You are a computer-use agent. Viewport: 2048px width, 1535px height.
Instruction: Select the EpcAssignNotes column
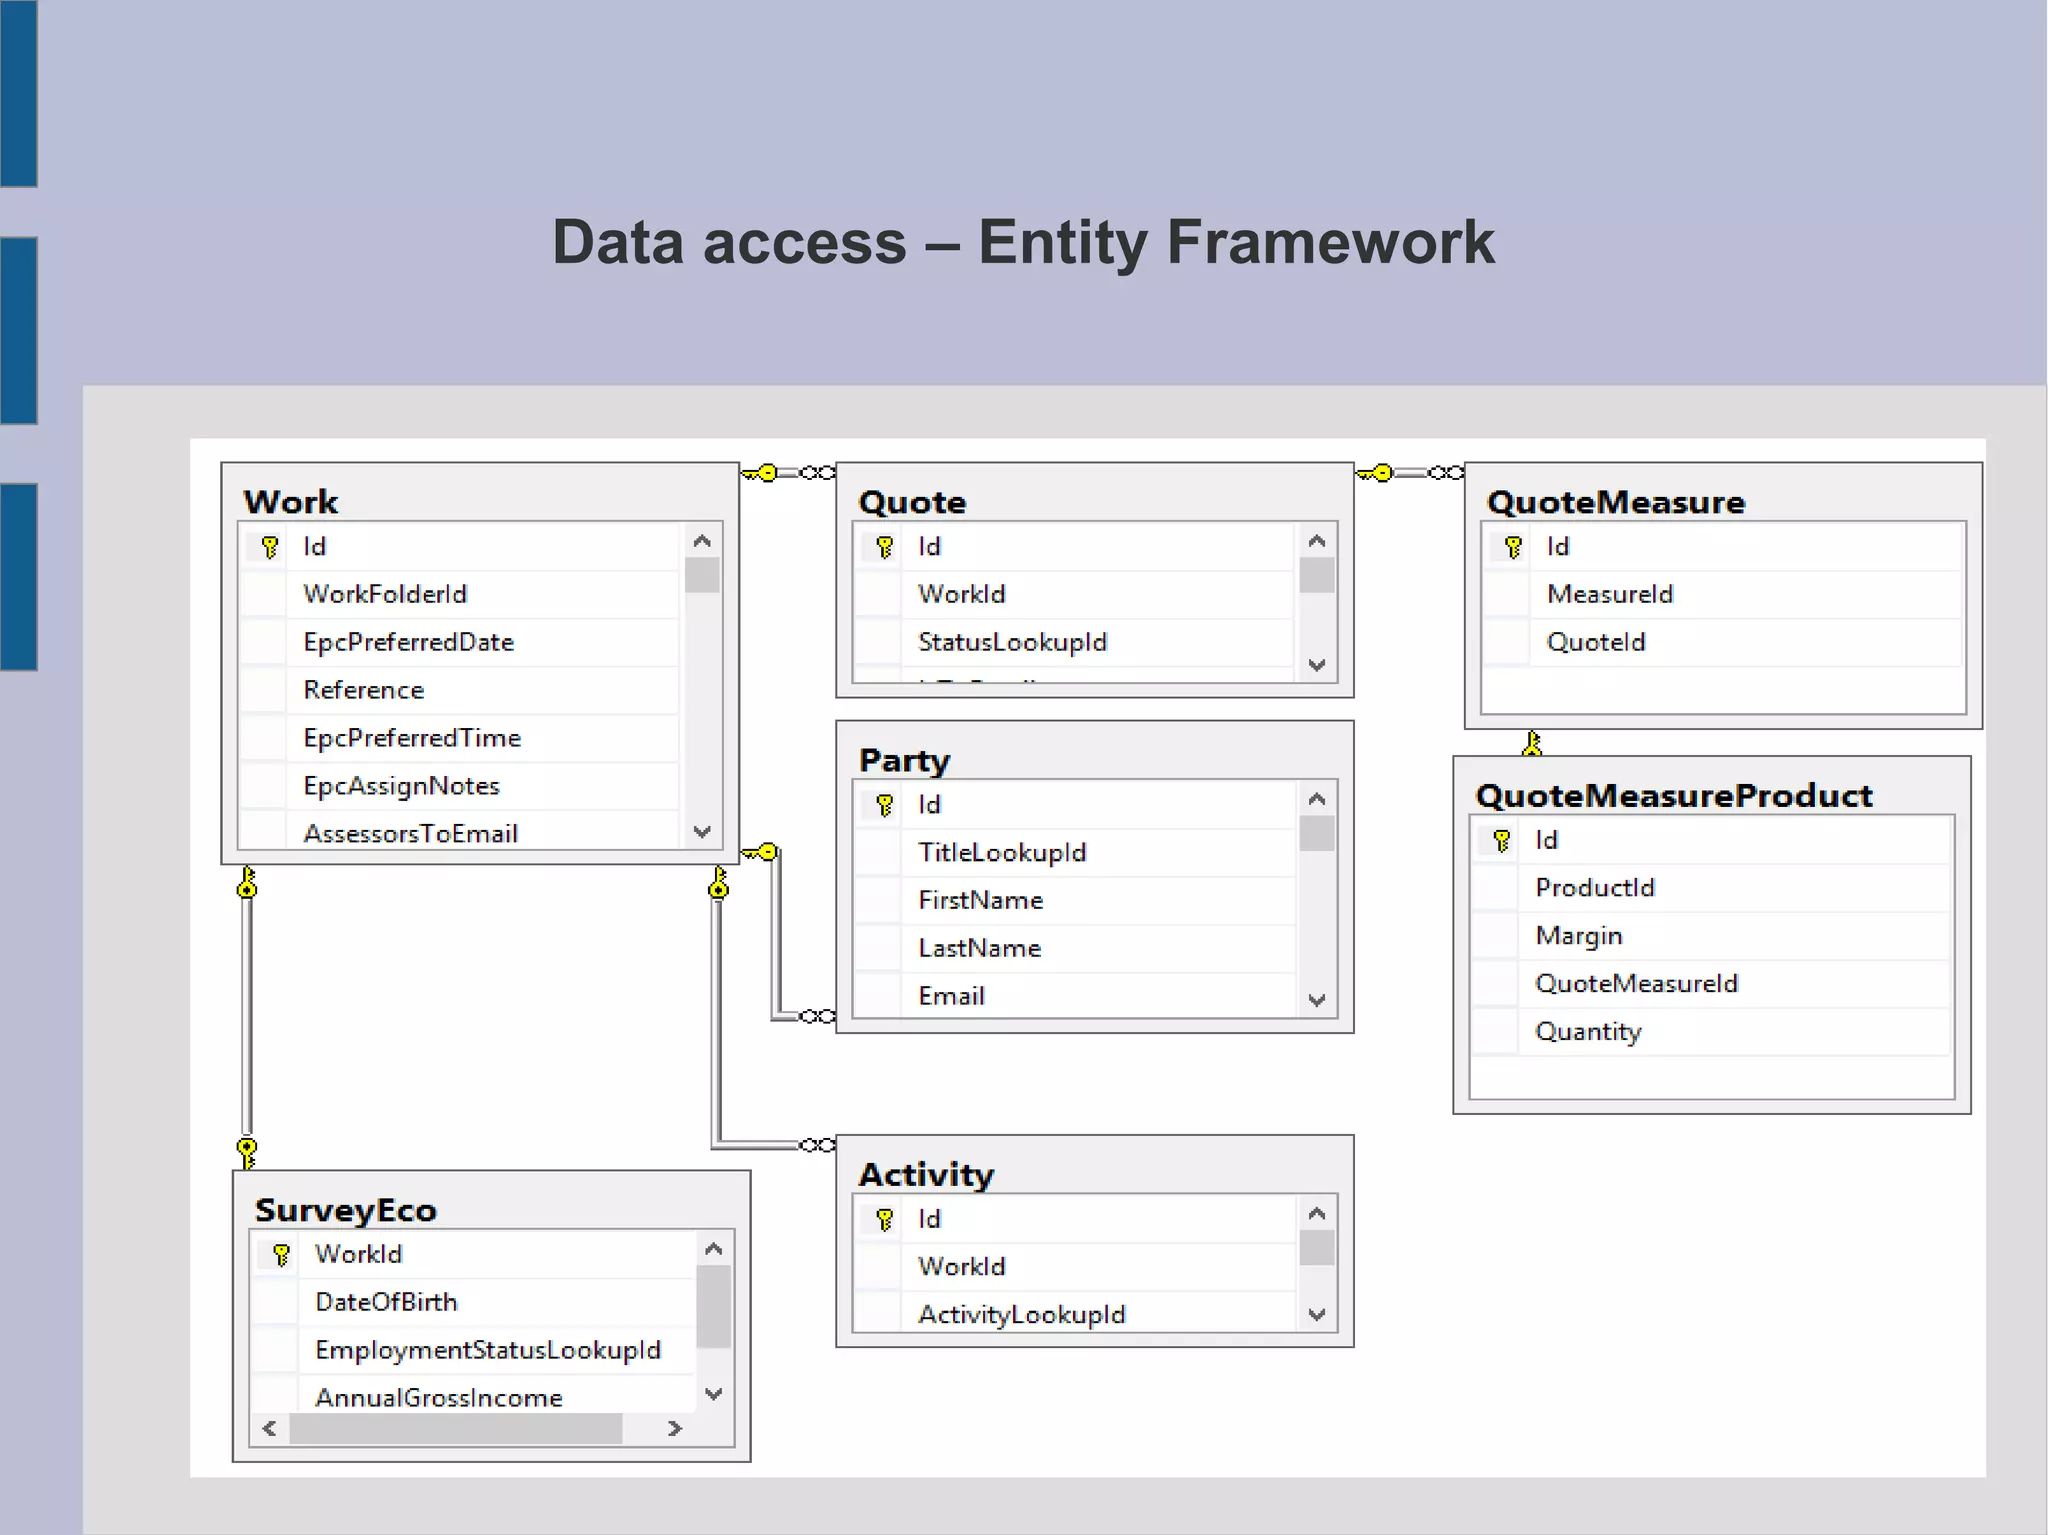click(x=460, y=786)
